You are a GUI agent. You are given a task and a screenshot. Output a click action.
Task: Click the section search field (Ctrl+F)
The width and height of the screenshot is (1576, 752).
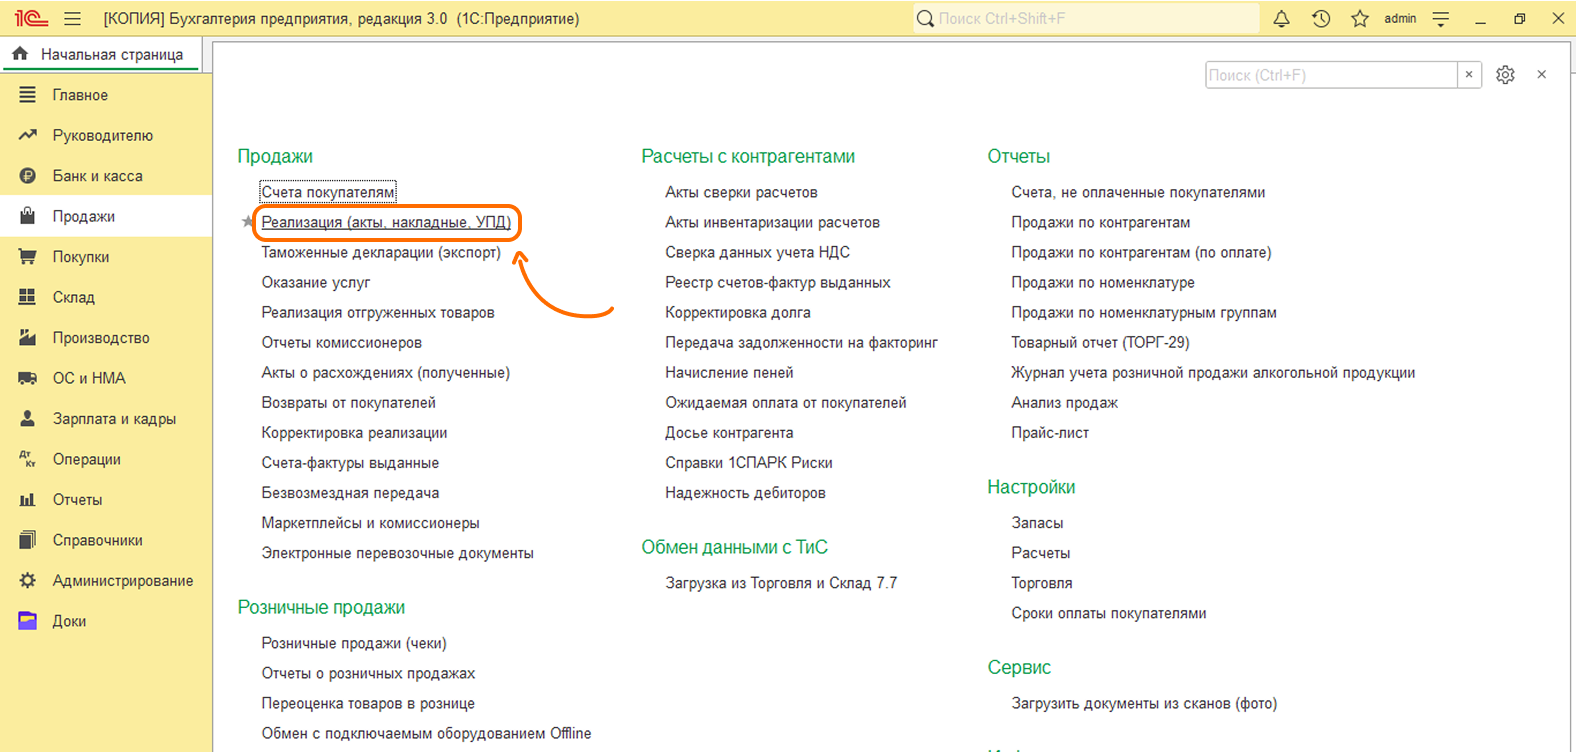click(x=1331, y=75)
